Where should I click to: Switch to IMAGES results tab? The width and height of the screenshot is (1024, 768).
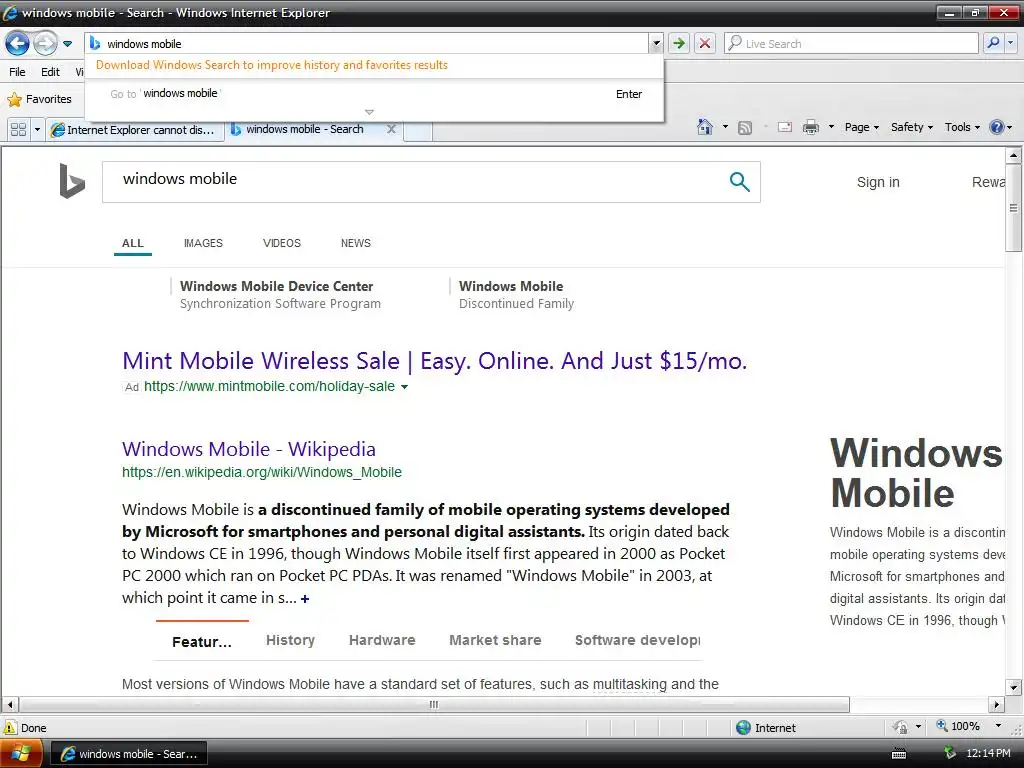(203, 243)
